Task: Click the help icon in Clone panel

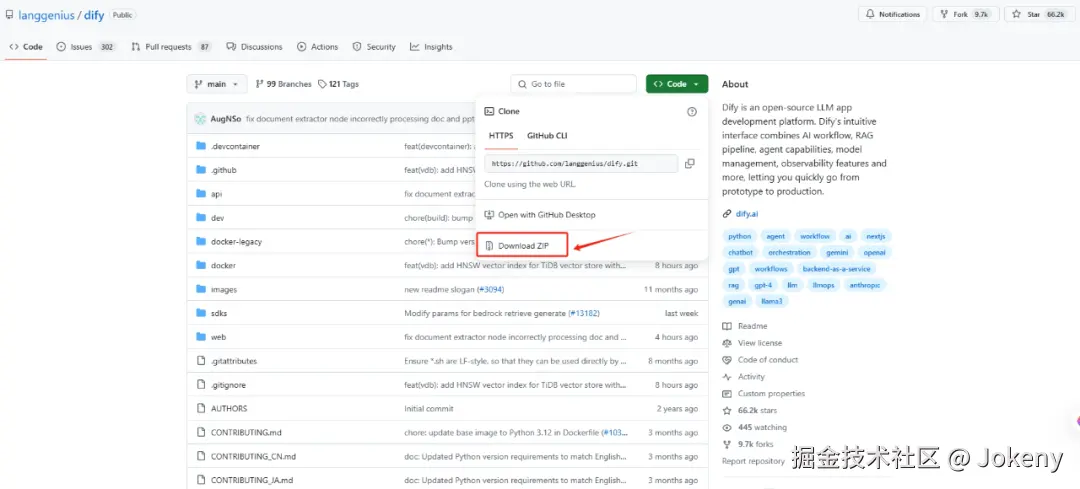Action: pyautogui.click(x=692, y=112)
